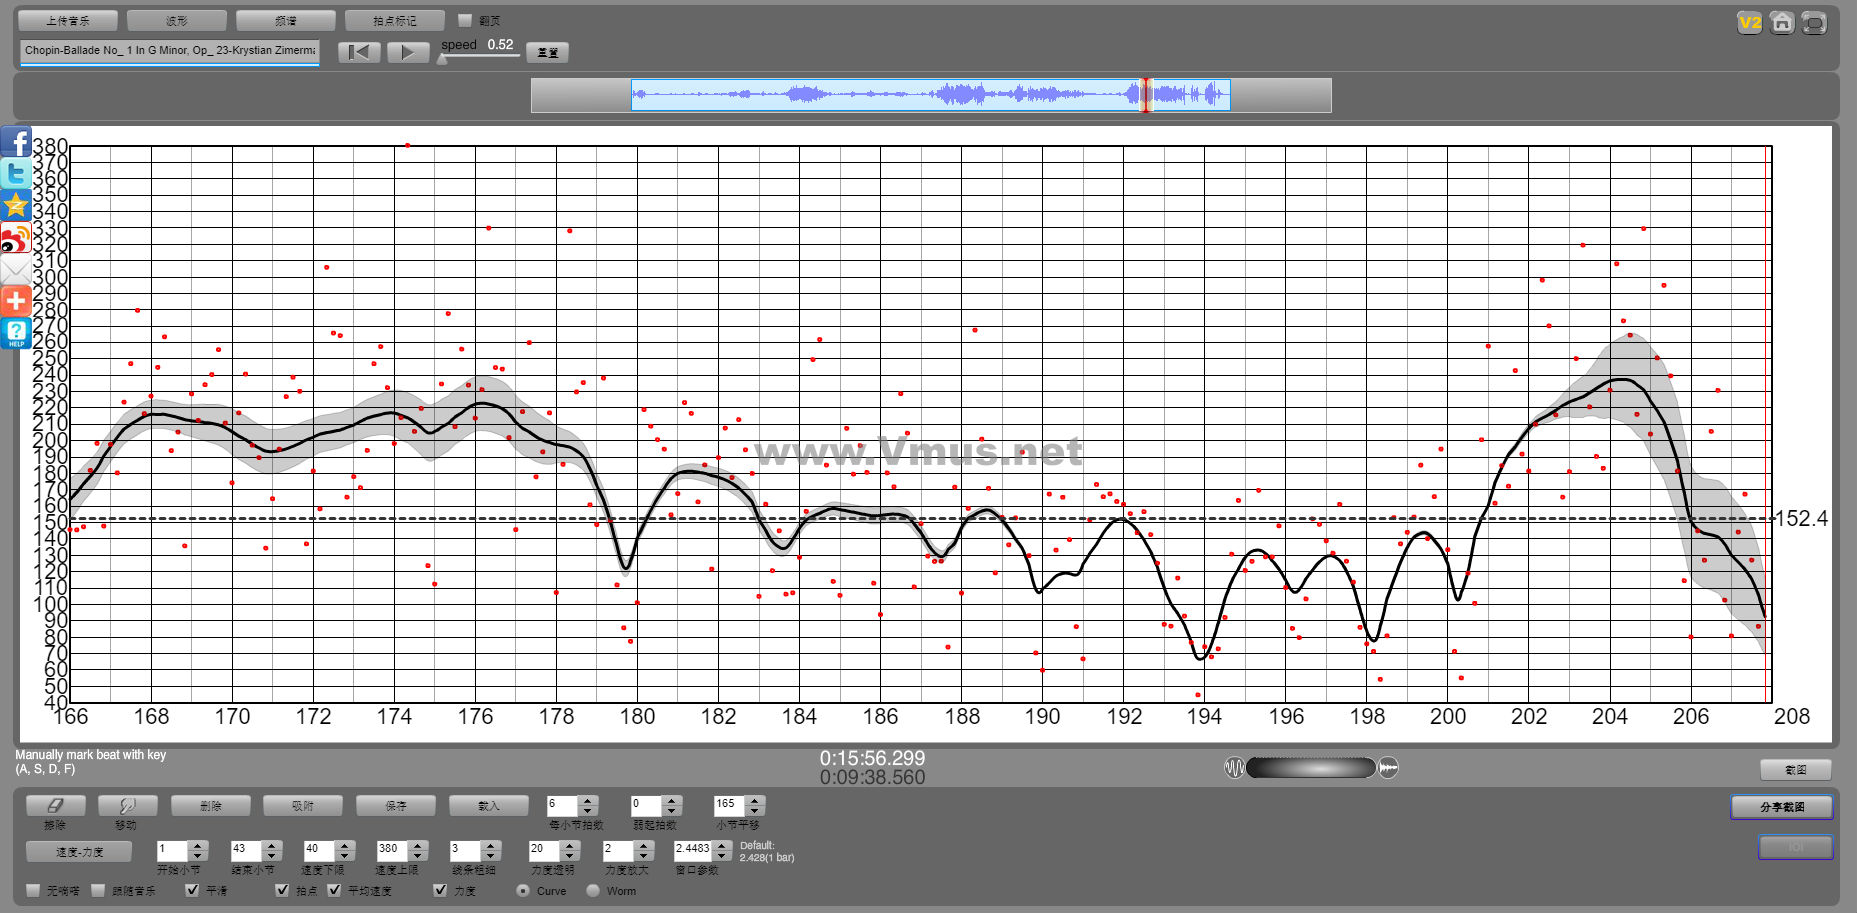Decrease 速度上限 value with down arrow

pyautogui.click(x=418, y=855)
